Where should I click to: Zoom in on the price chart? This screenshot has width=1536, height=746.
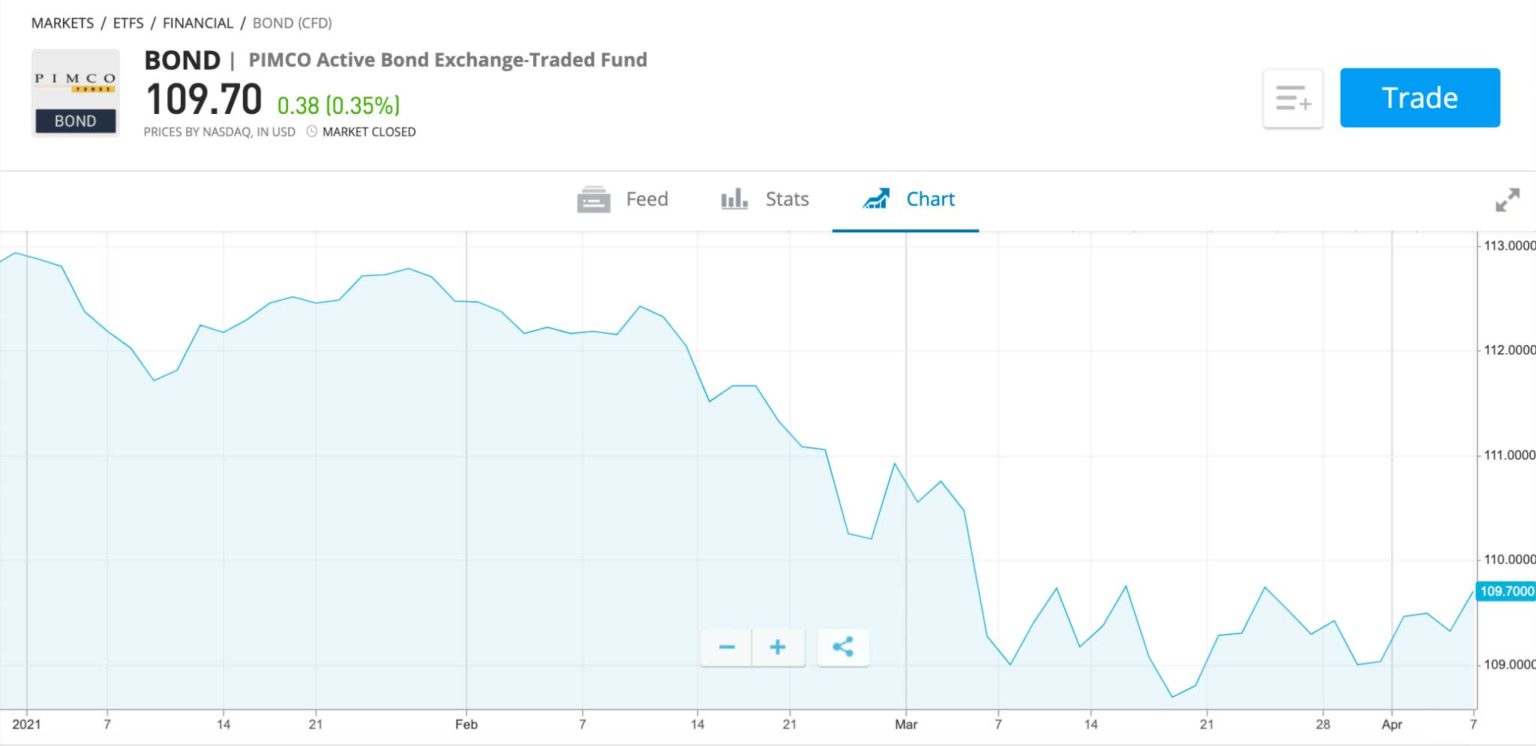point(777,647)
